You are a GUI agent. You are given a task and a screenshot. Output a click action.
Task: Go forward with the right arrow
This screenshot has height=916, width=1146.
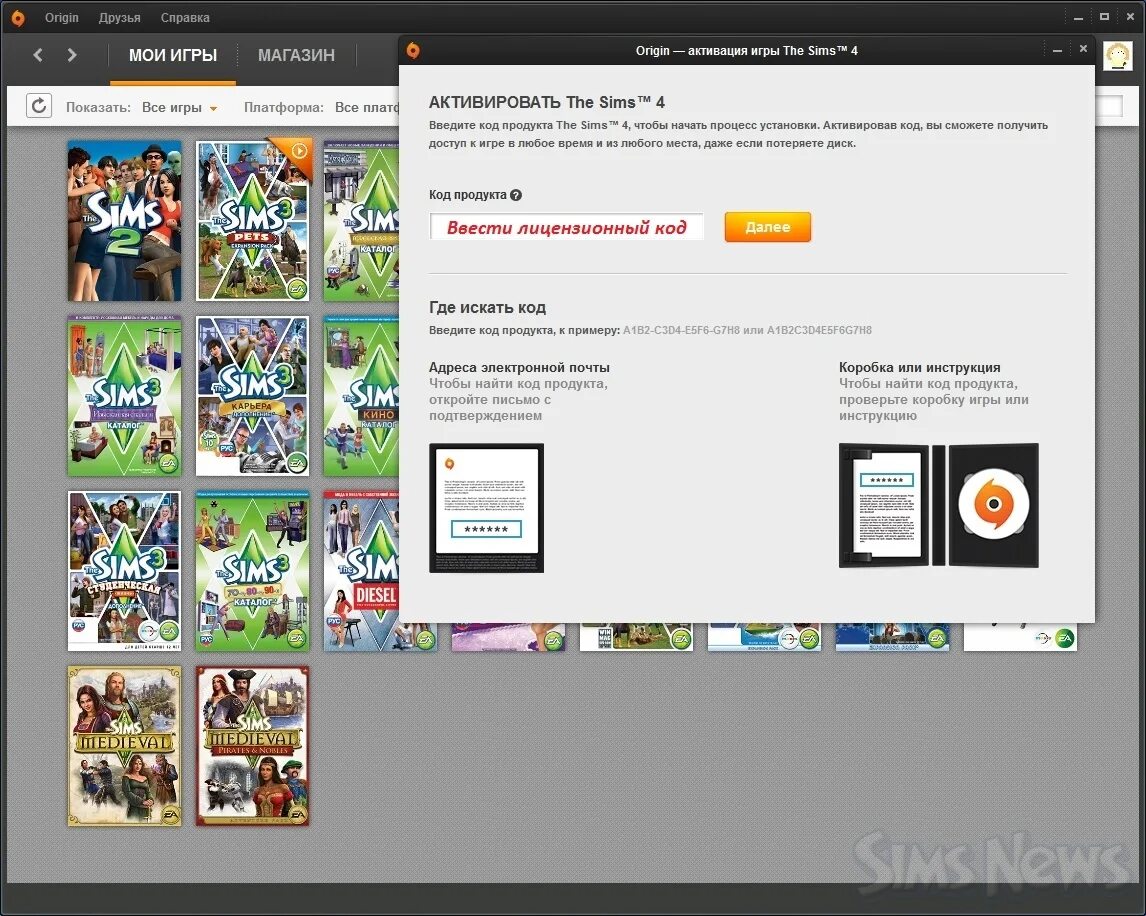71,55
